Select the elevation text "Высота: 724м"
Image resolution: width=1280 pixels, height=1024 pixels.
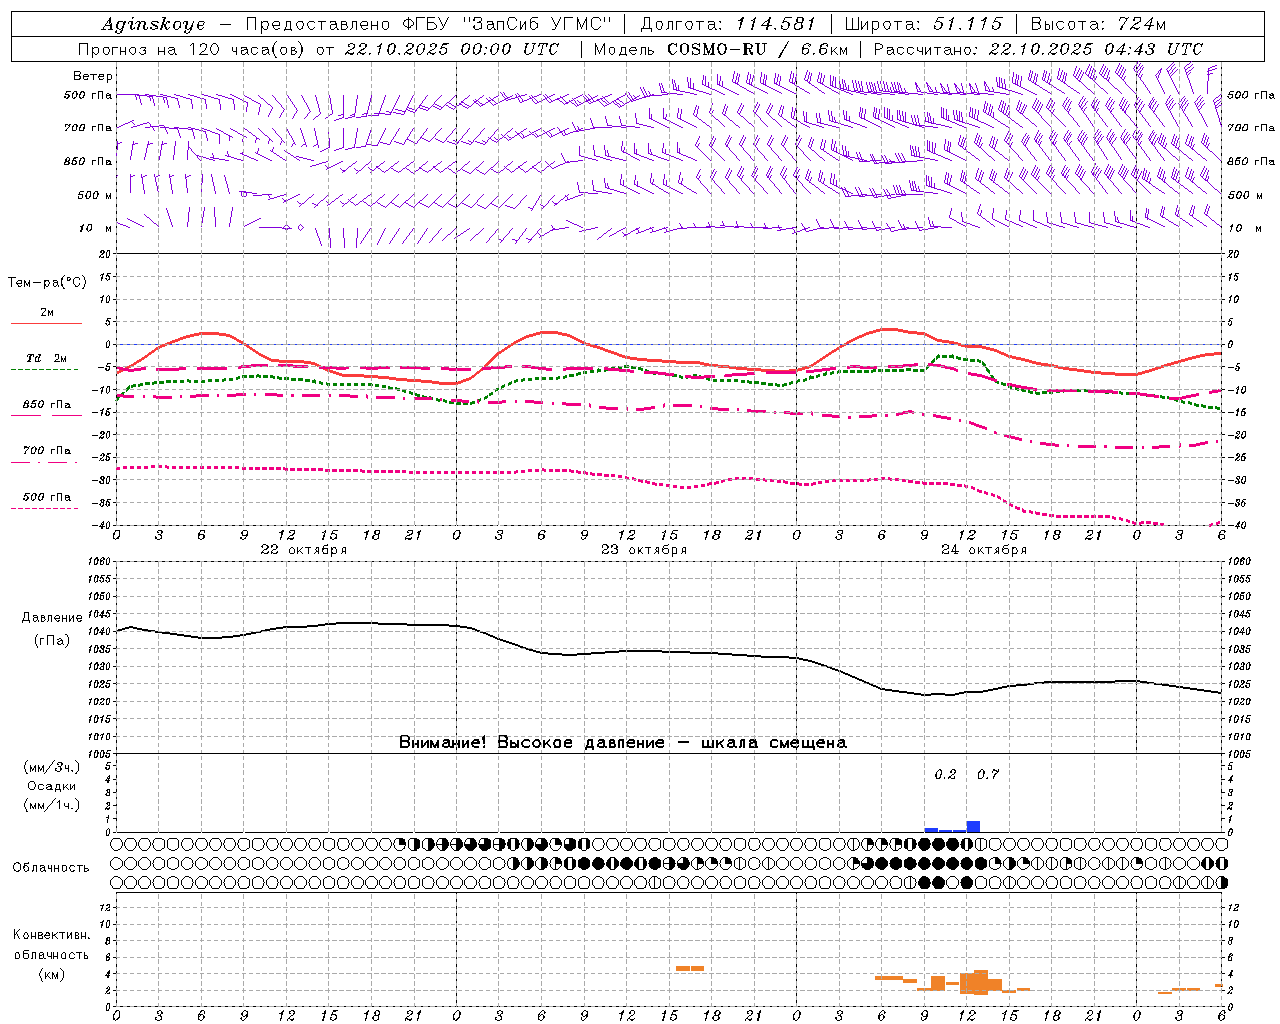(1098, 24)
